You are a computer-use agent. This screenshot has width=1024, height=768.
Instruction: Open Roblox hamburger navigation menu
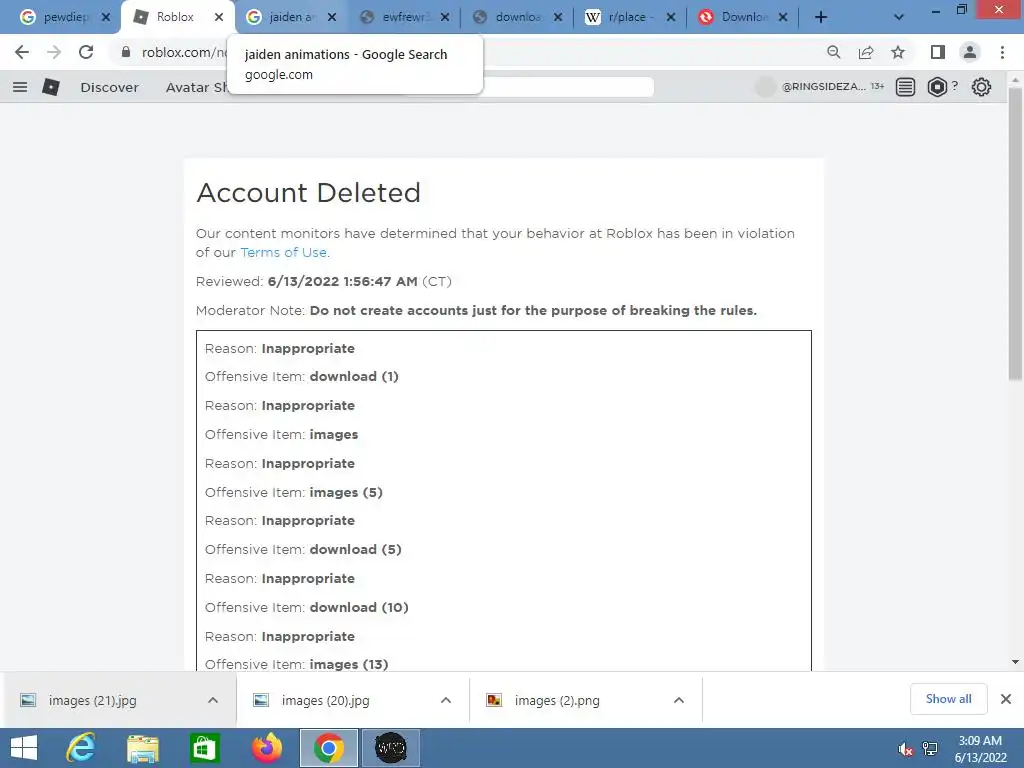tap(20, 87)
